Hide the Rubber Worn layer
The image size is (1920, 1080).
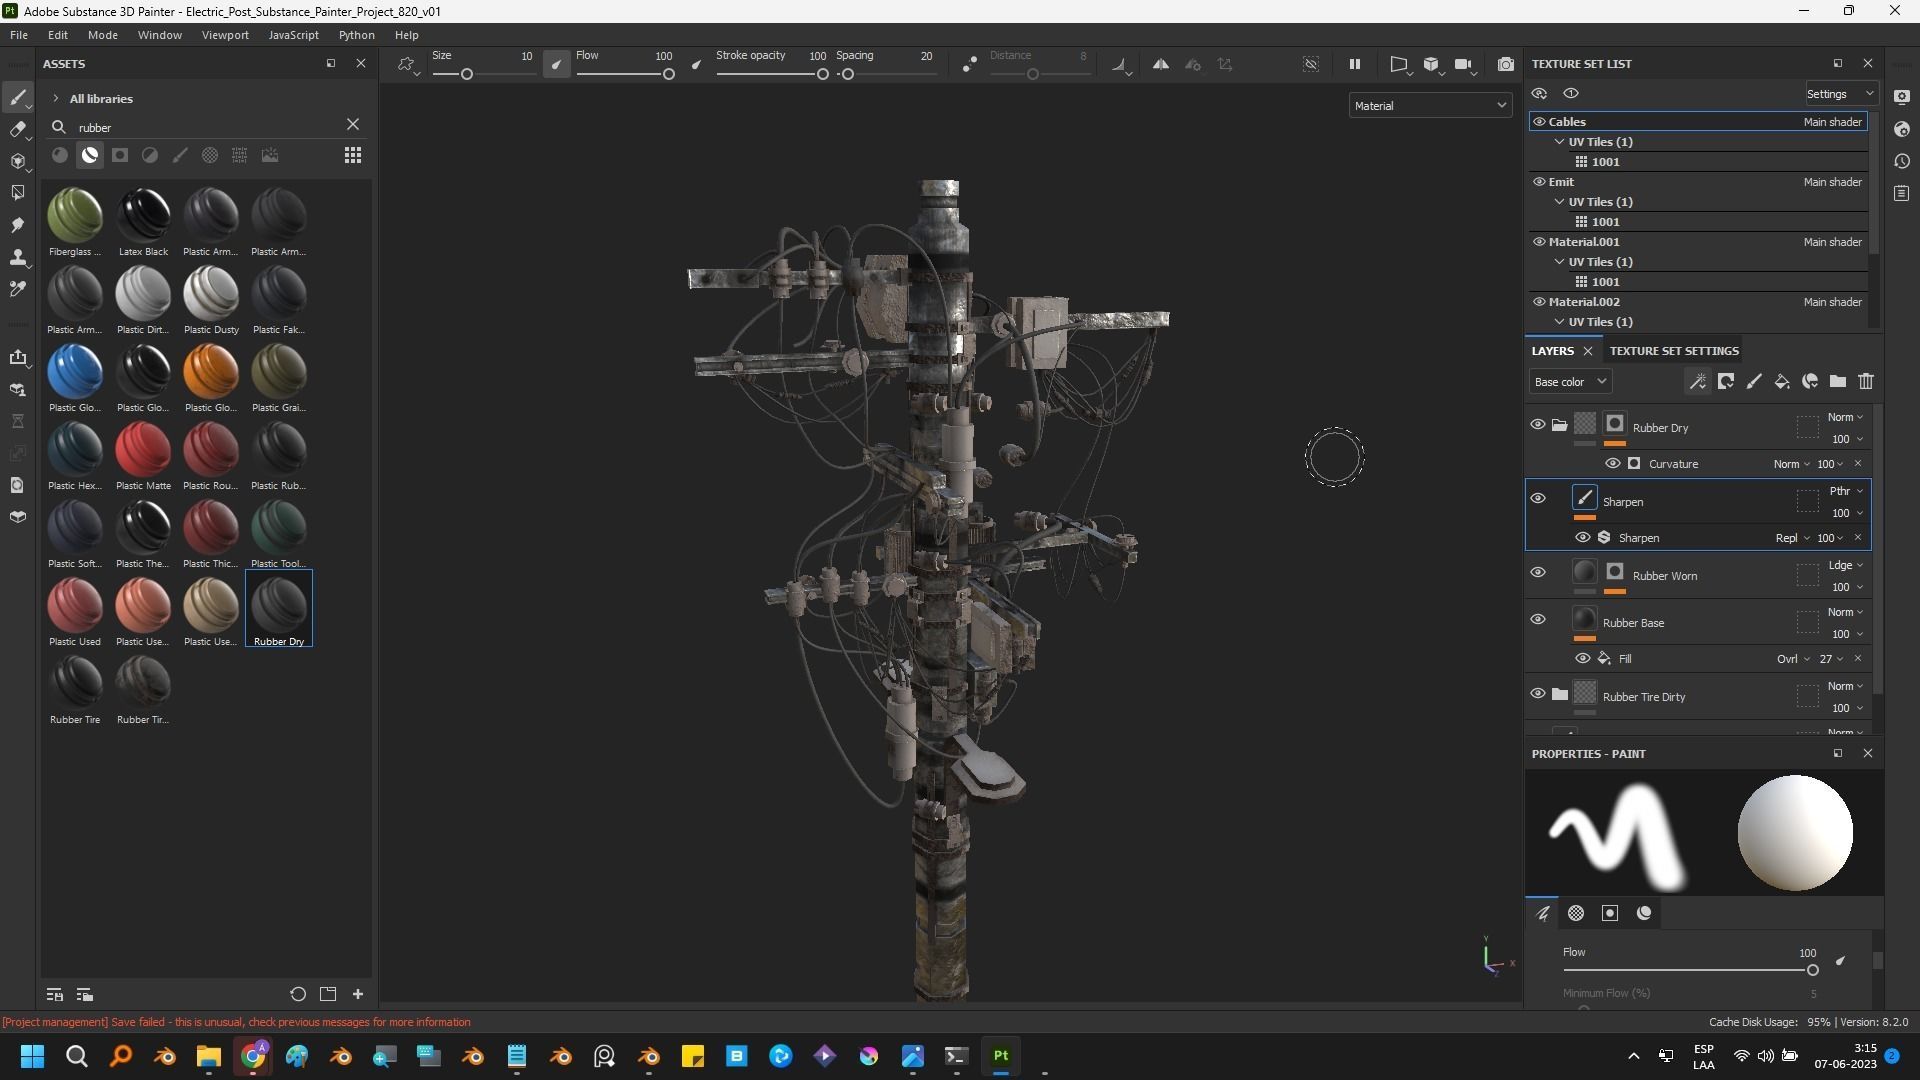pos(1537,572)
